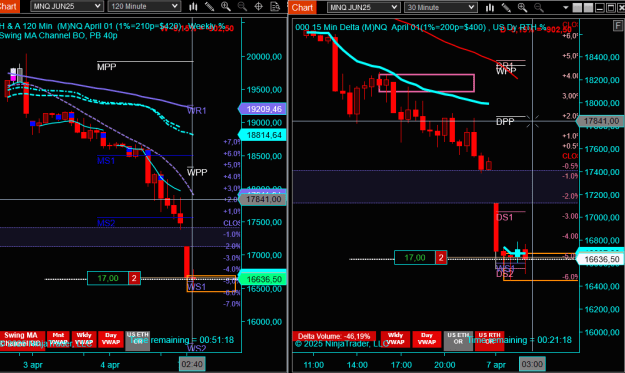Open the bar type icon on the 120 Minute chart
Viewport: 625px width, 373px height.
[193, 6]
